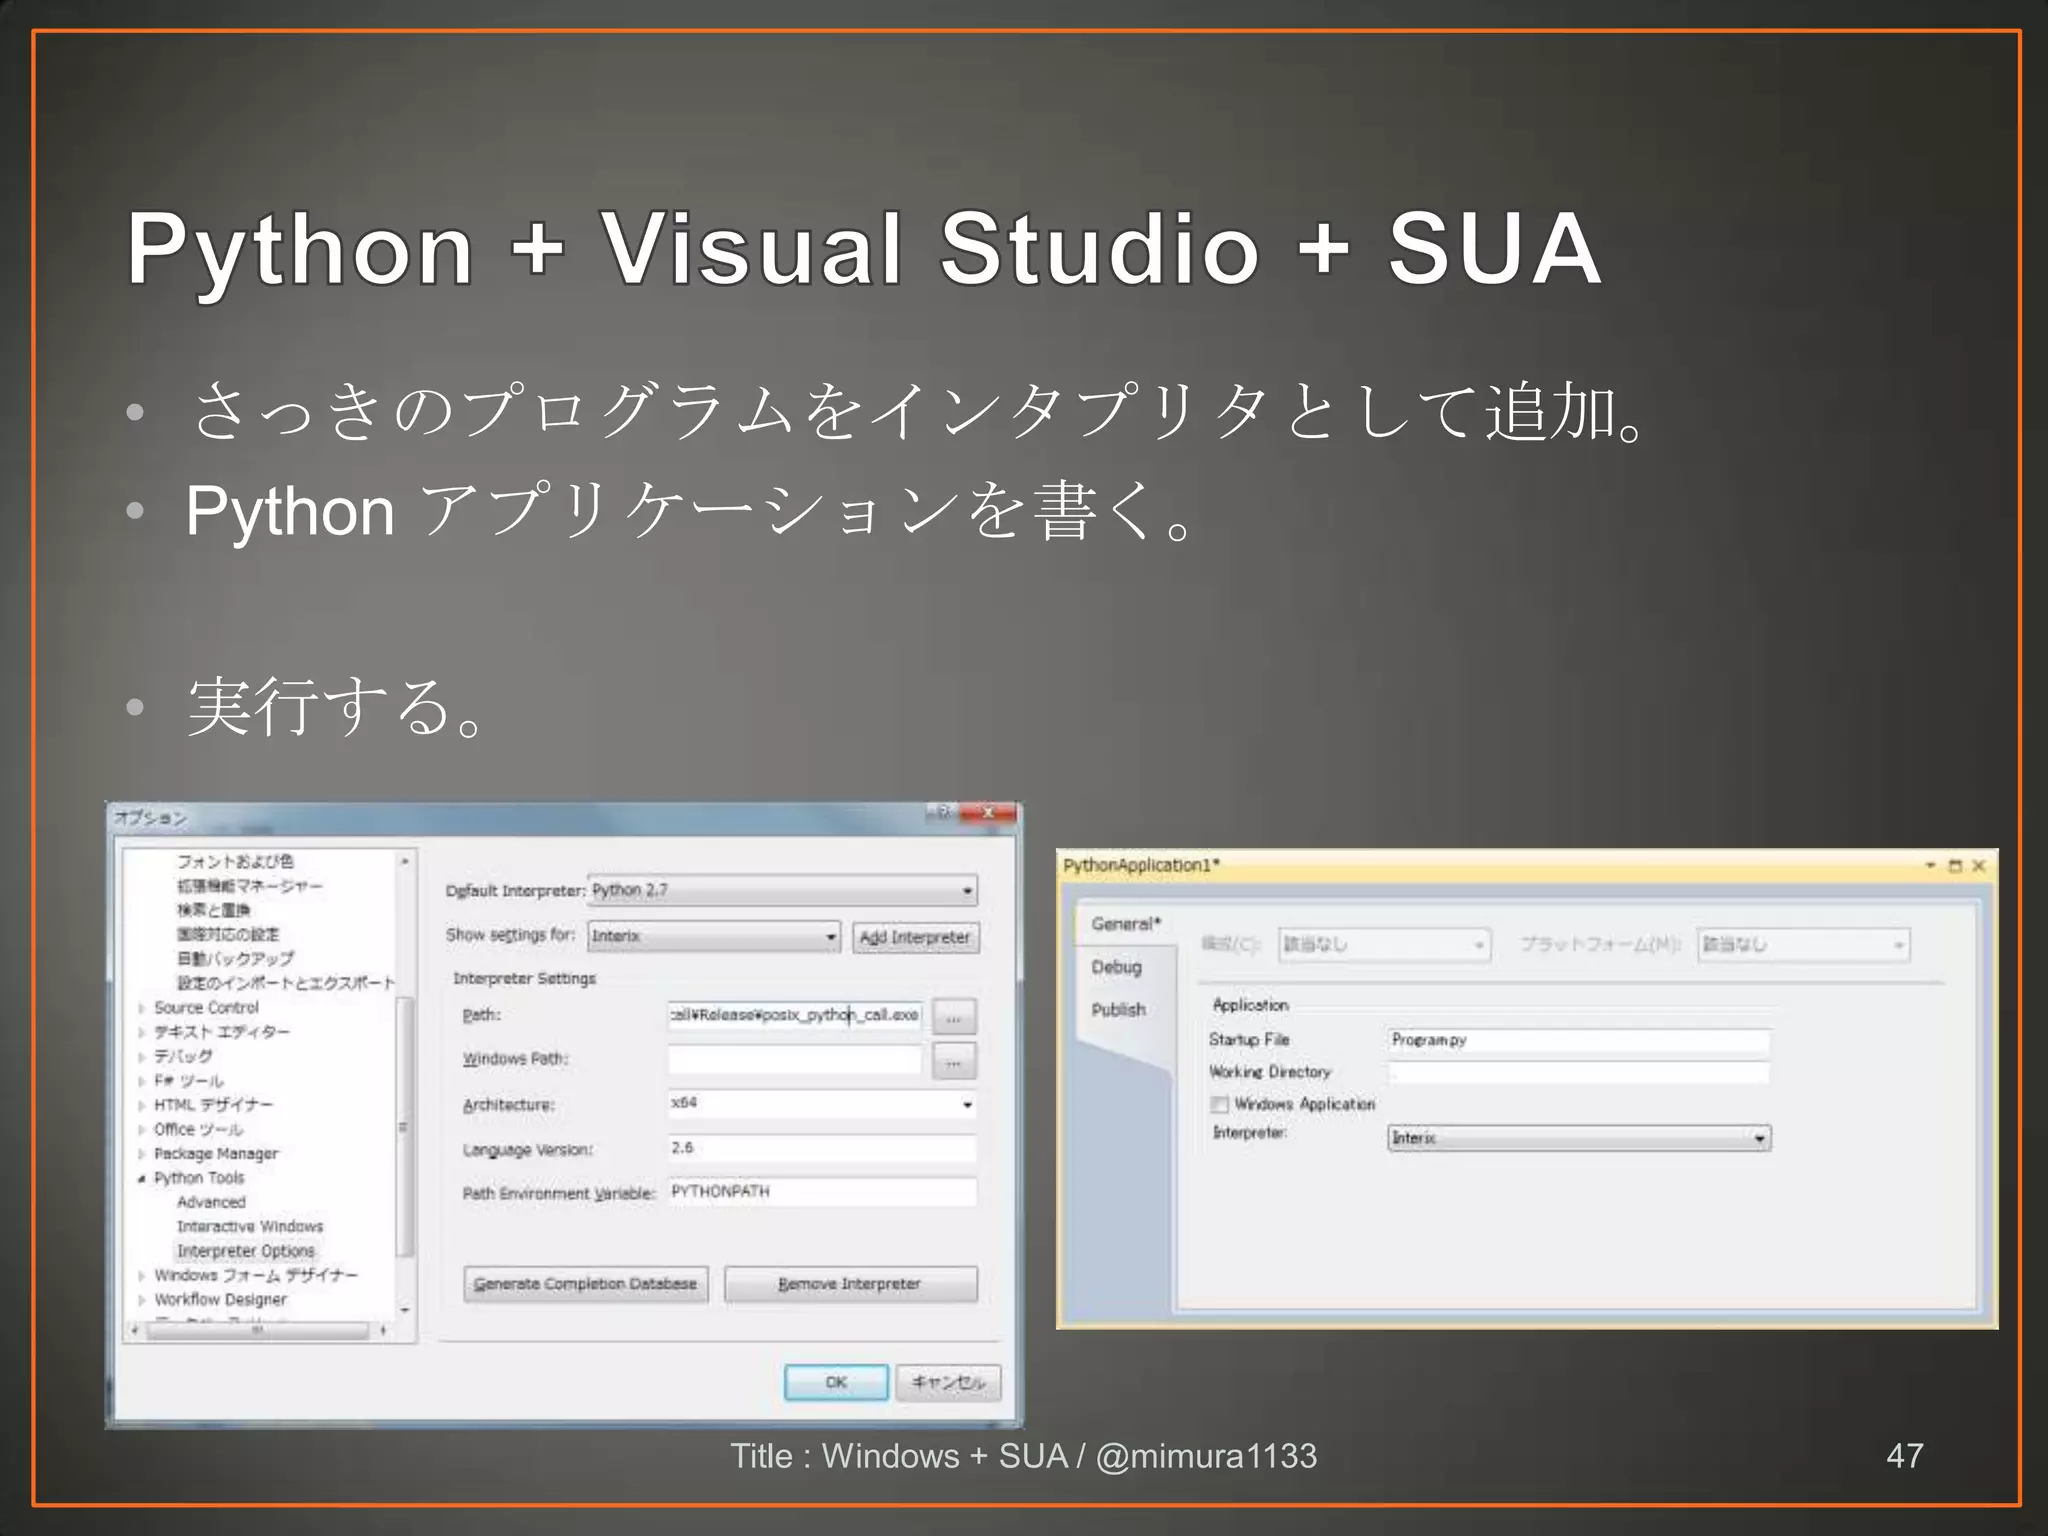Expand the Workflow Designer tree node
2048x1536 pixels.
click(x=142, y=1300)
